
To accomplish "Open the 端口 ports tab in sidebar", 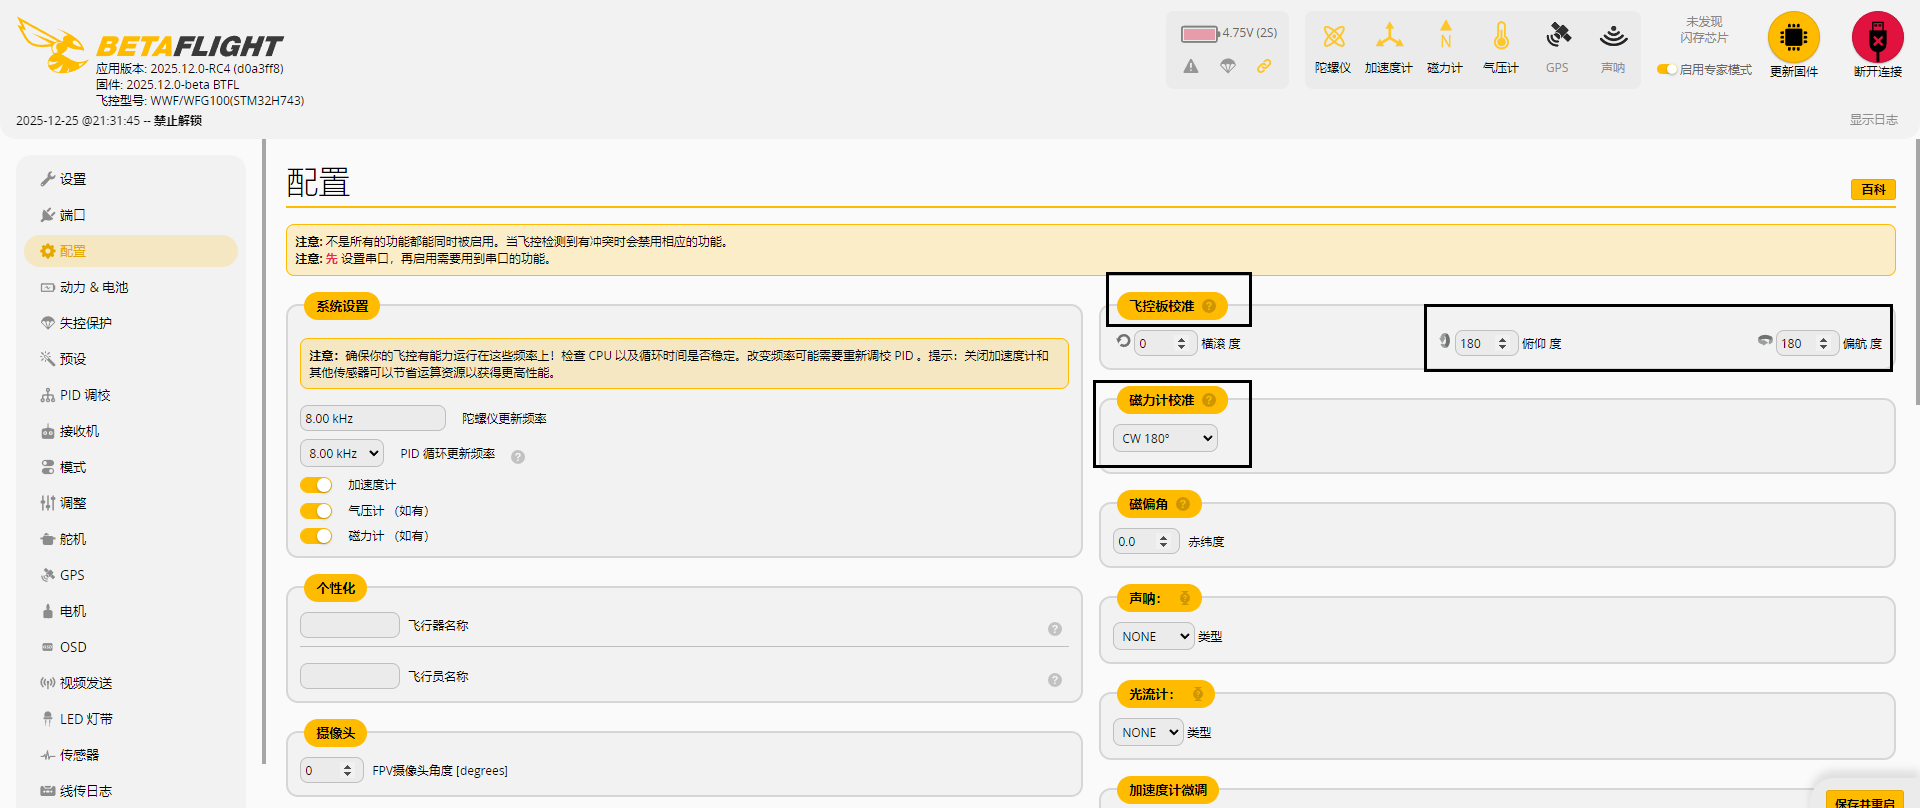I will pos(72,215).
